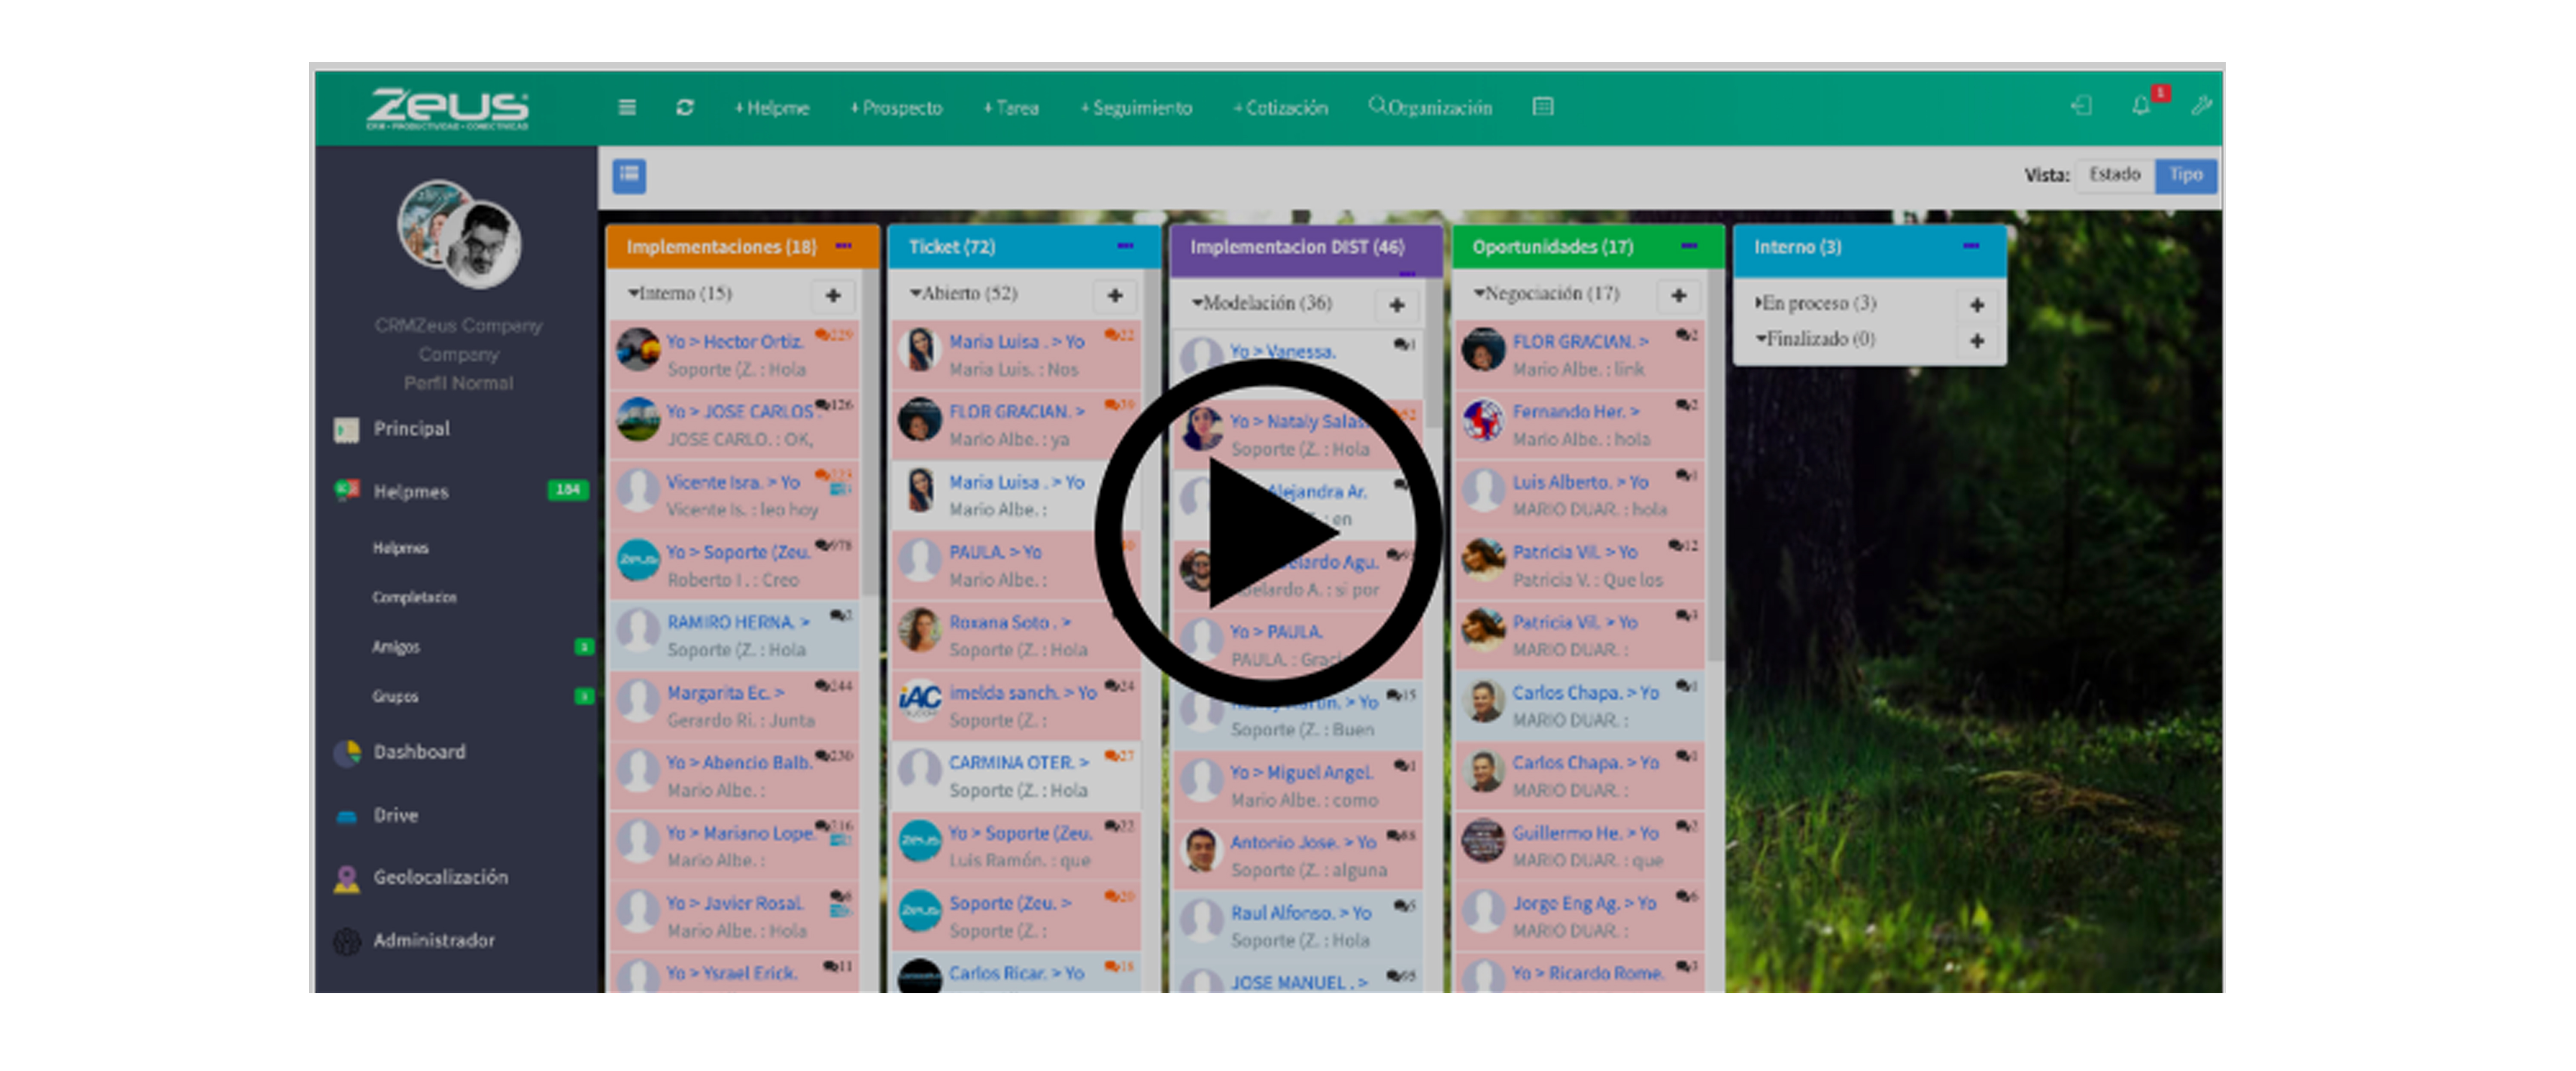Viewport: 2576px width, 1071px height.
Task: Click the Dashboard pie chart icon
Action: [347, 752]
